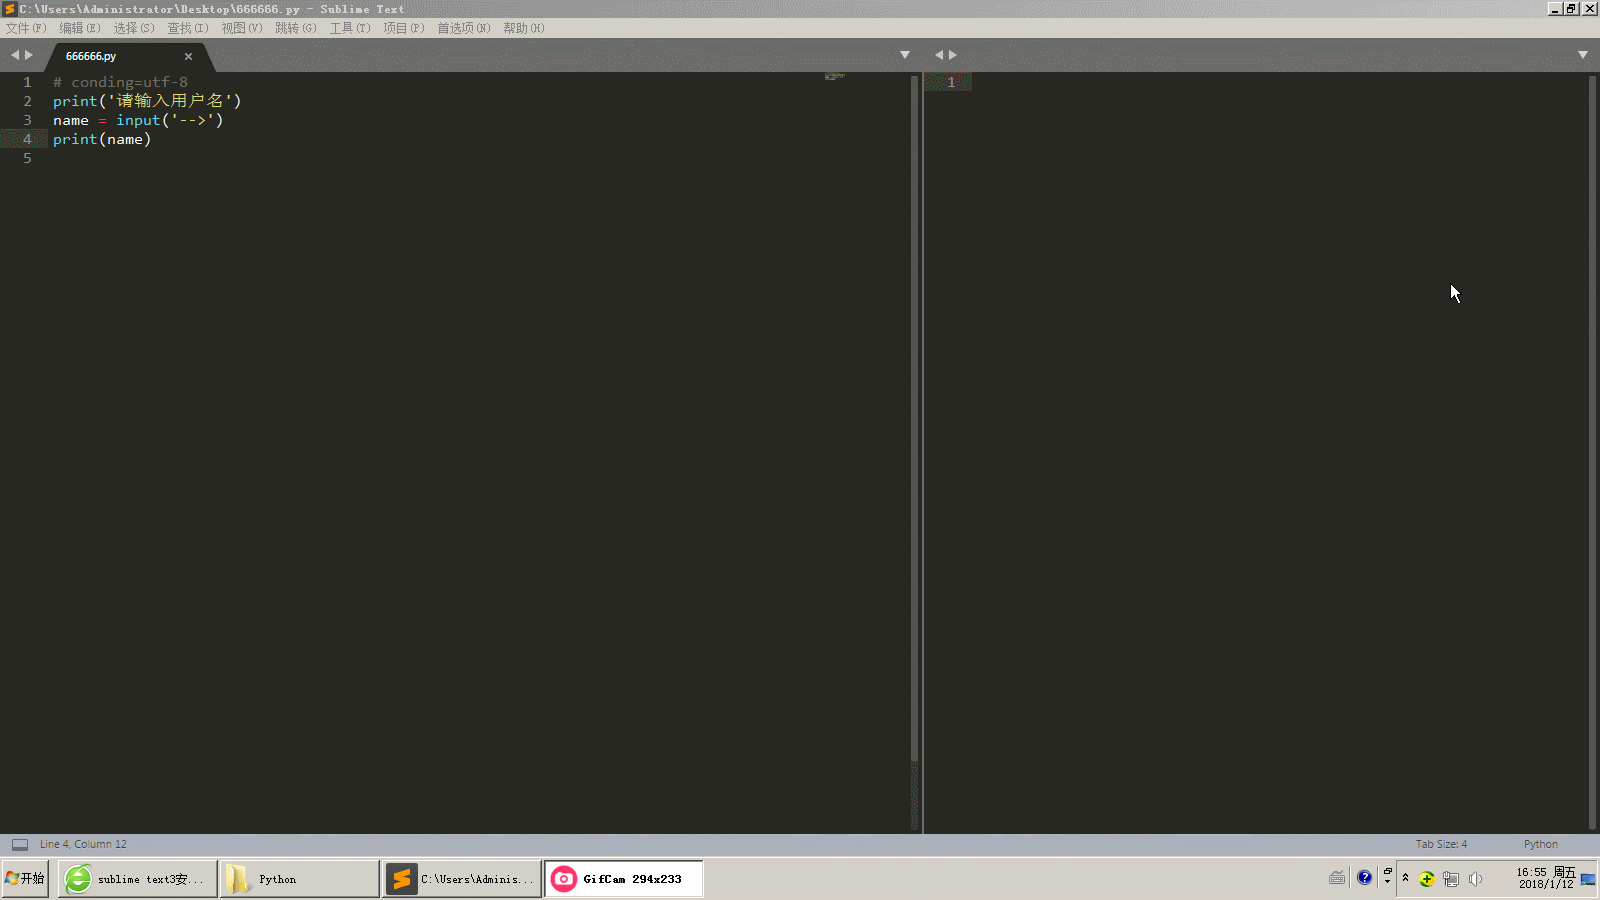
Task: Open the 文件(F) menu
Action: [x=24, y=28]
